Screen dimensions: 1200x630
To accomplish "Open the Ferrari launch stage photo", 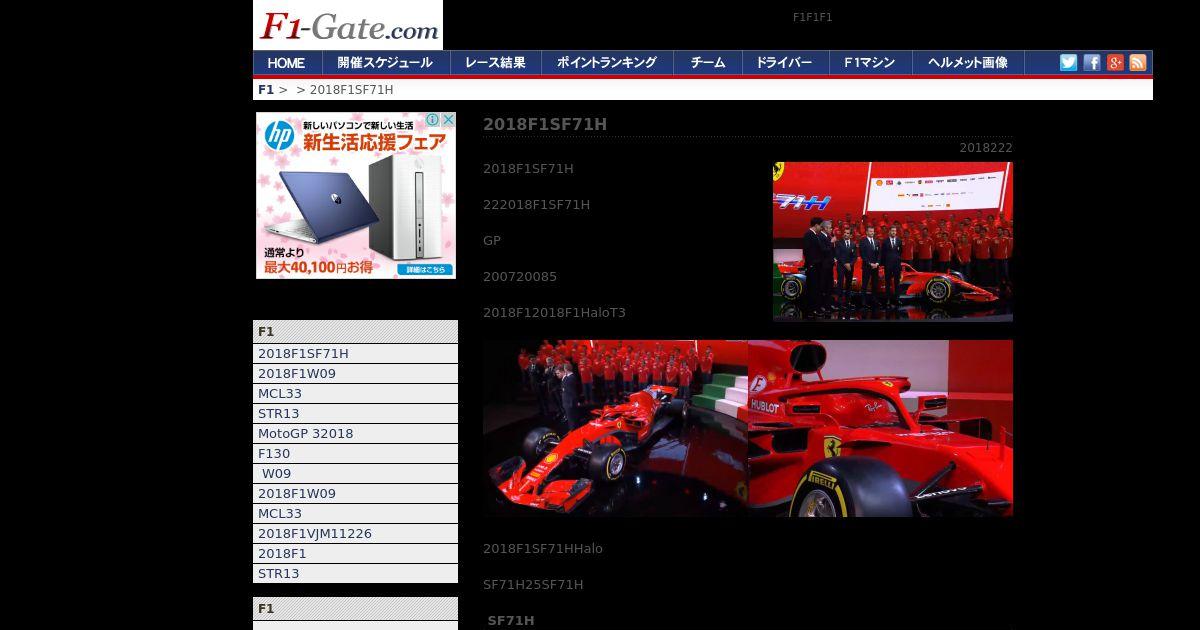I will [893, 241].
